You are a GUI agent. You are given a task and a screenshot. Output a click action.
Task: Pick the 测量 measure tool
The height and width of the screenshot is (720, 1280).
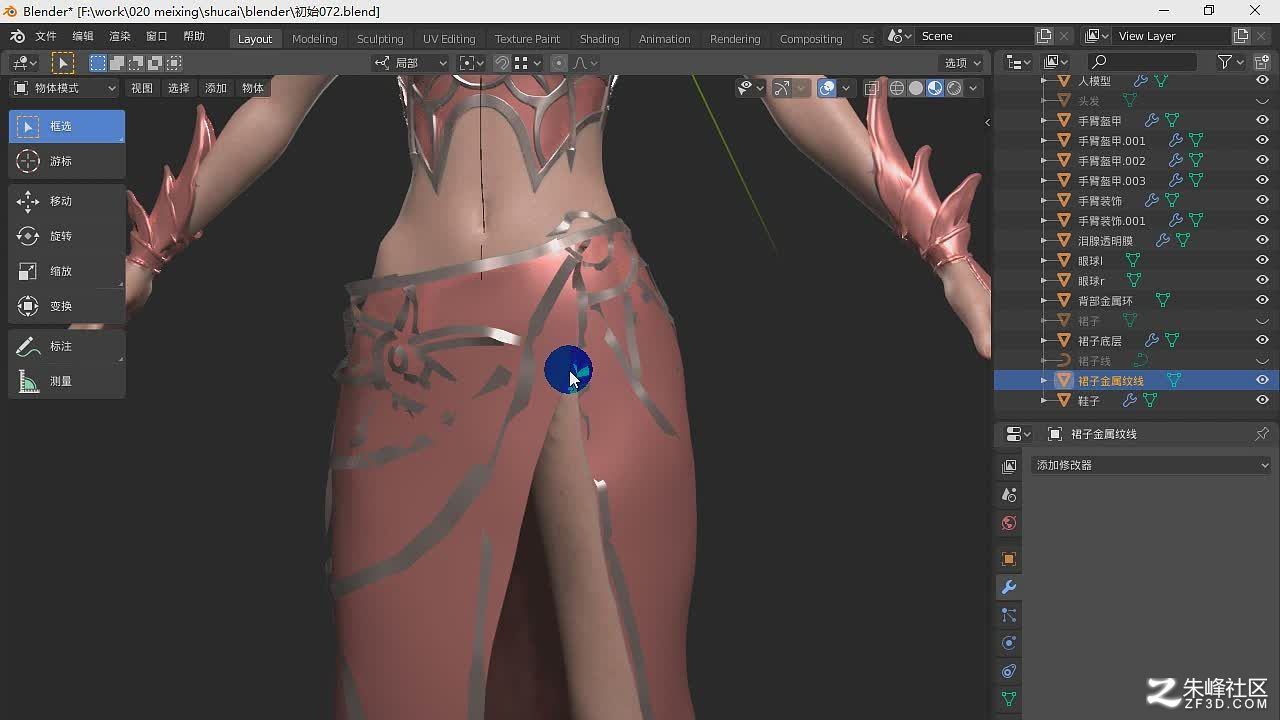[67, 381]
